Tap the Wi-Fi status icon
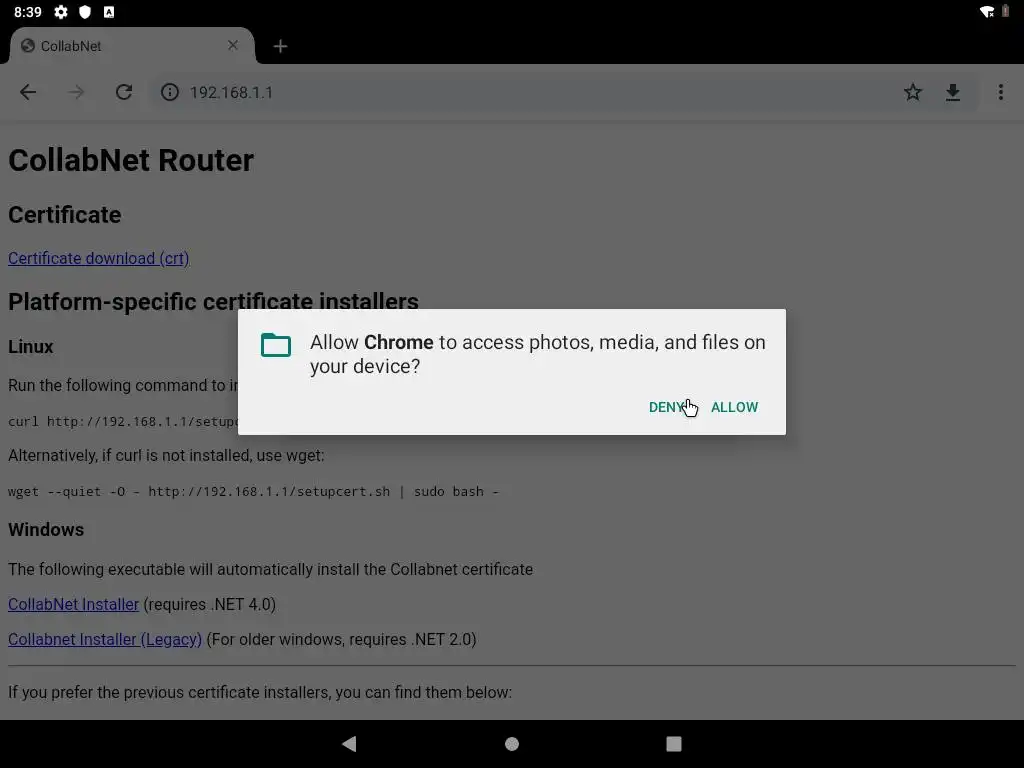Image resolution: width=1024 pixels, height=768 pixels. point(987,12)
